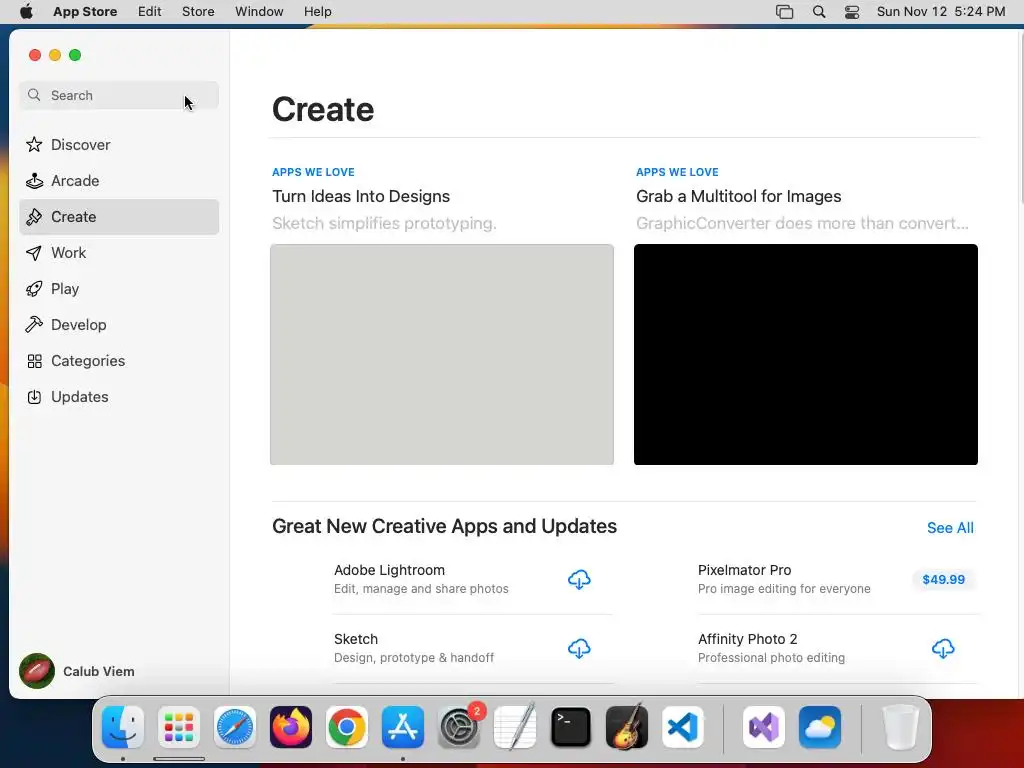Open Control Center in menu bar
Screen dimensions: 1024x768
click(852, 12)
